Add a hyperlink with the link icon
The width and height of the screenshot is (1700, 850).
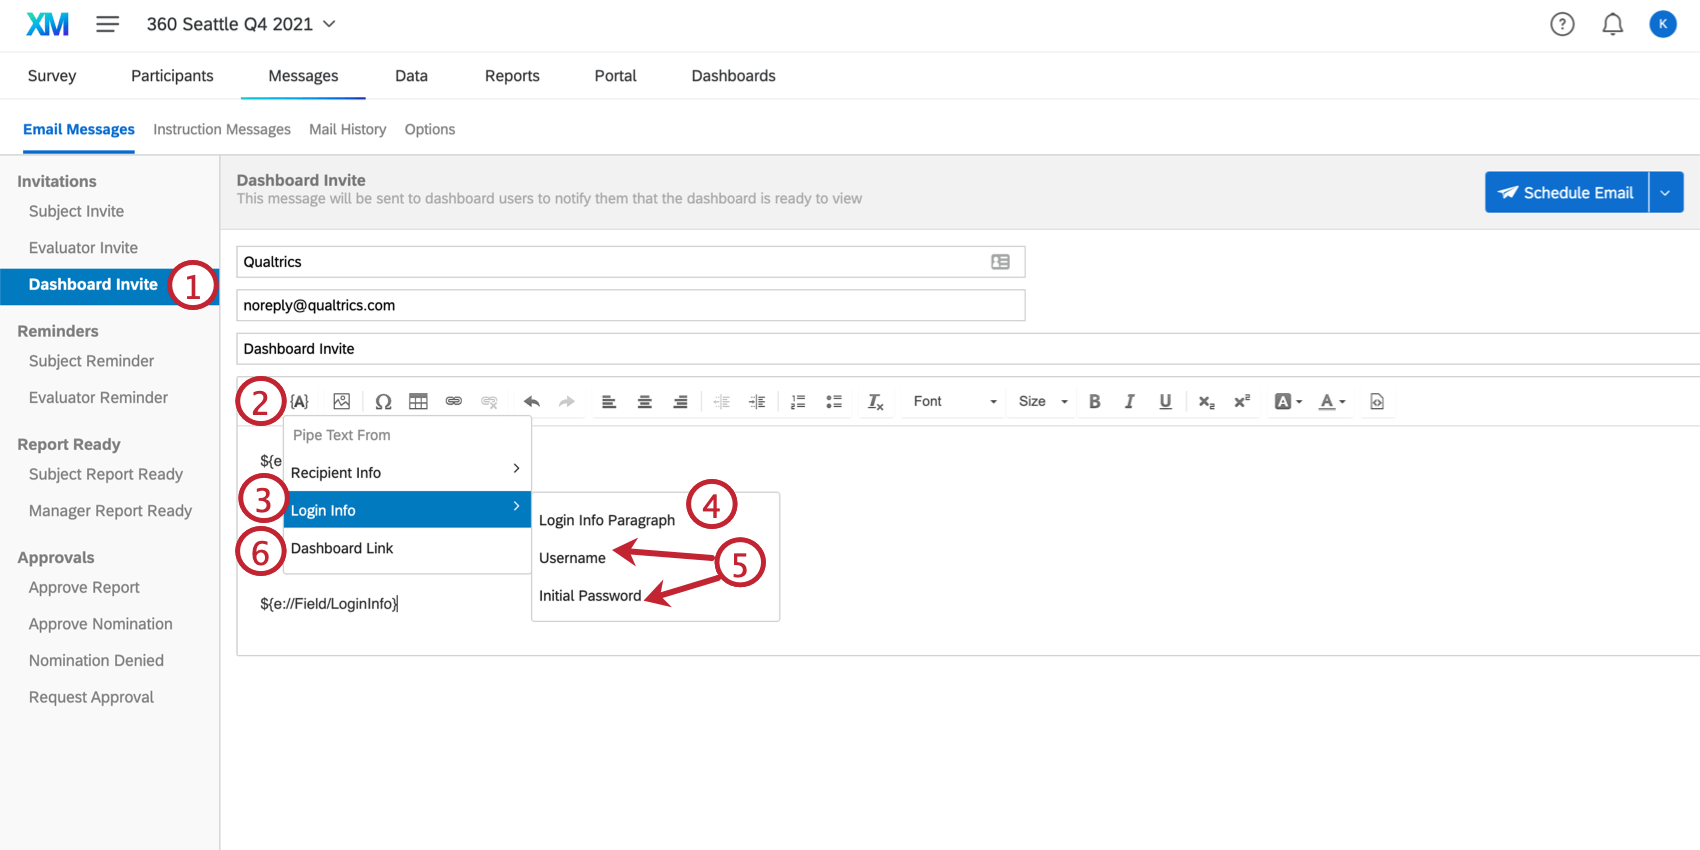tap(454, 402)
